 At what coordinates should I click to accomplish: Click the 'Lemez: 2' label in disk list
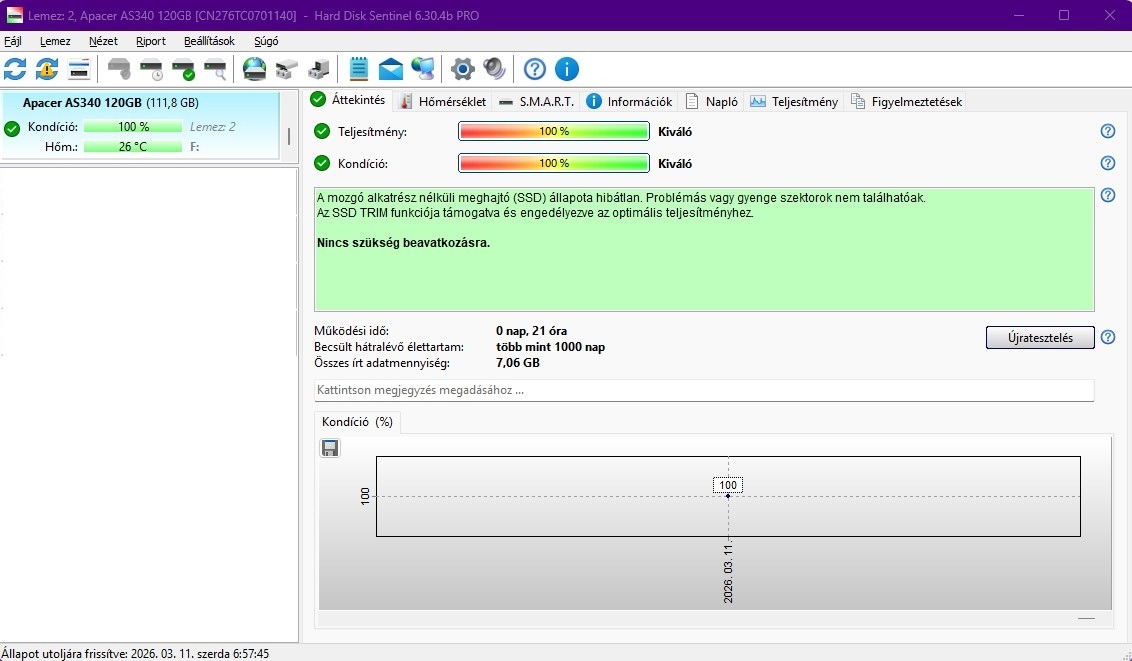click(x=212, y=126)
